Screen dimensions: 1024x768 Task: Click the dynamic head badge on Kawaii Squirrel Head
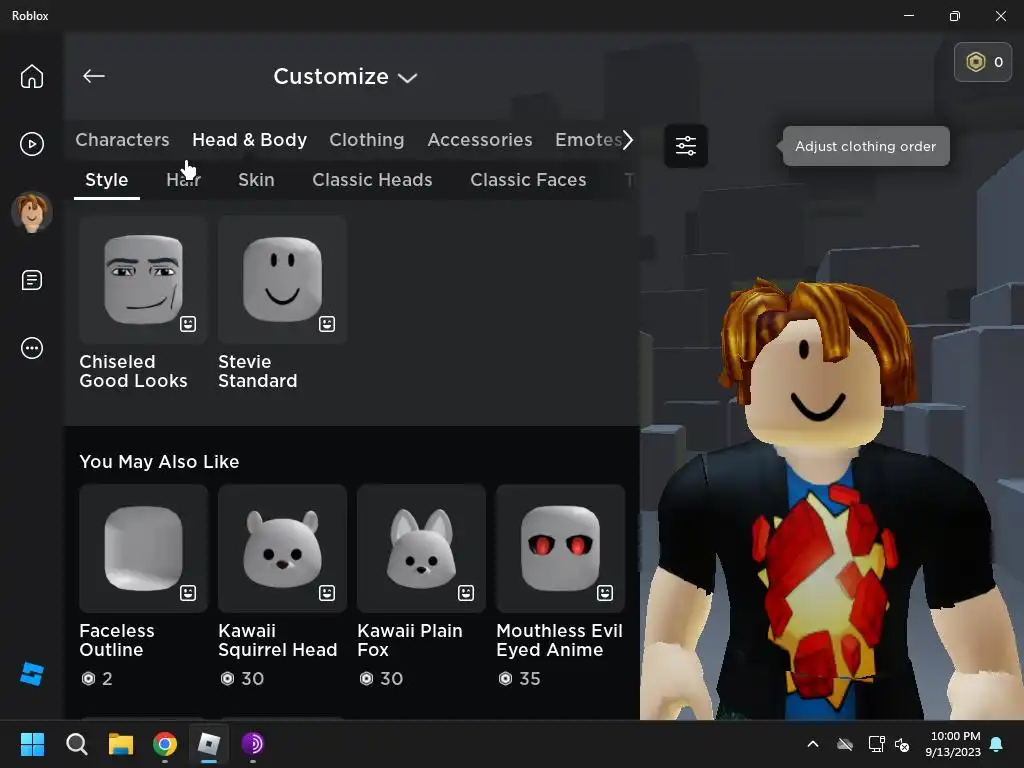[x=327, y=593]
